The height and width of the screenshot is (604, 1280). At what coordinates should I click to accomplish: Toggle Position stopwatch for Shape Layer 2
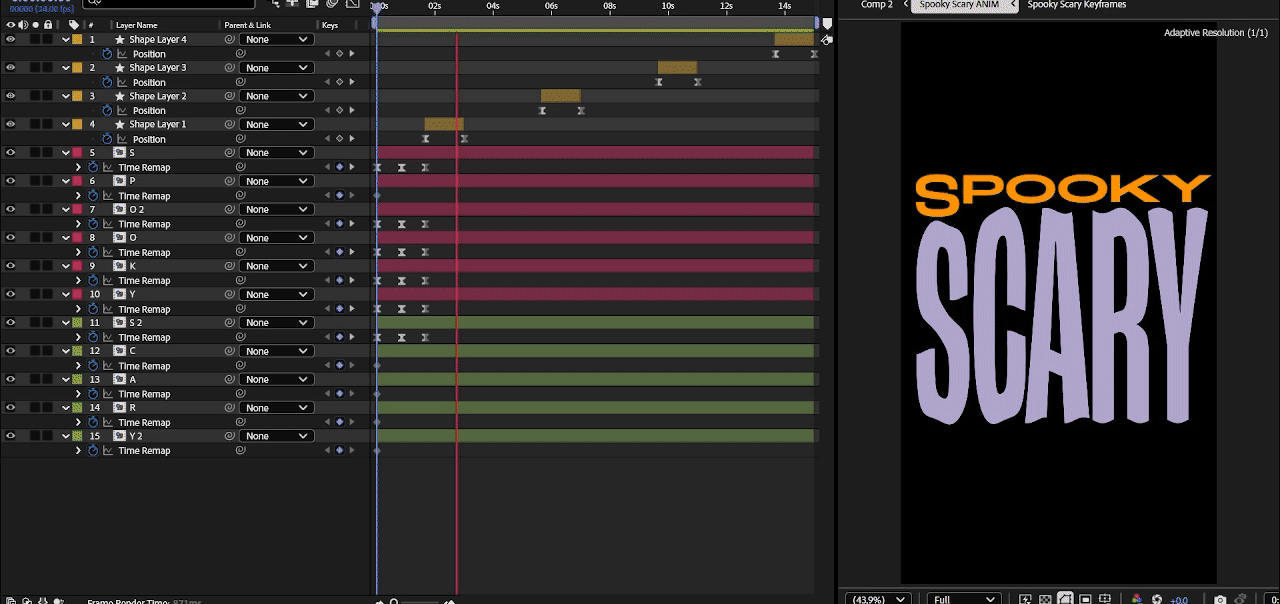107,111
